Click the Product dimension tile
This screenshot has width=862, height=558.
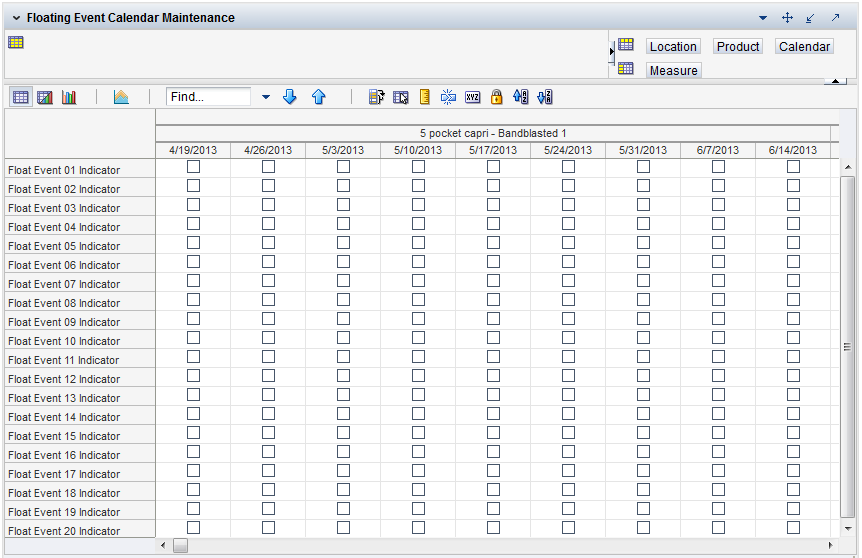tap(738, 47)
